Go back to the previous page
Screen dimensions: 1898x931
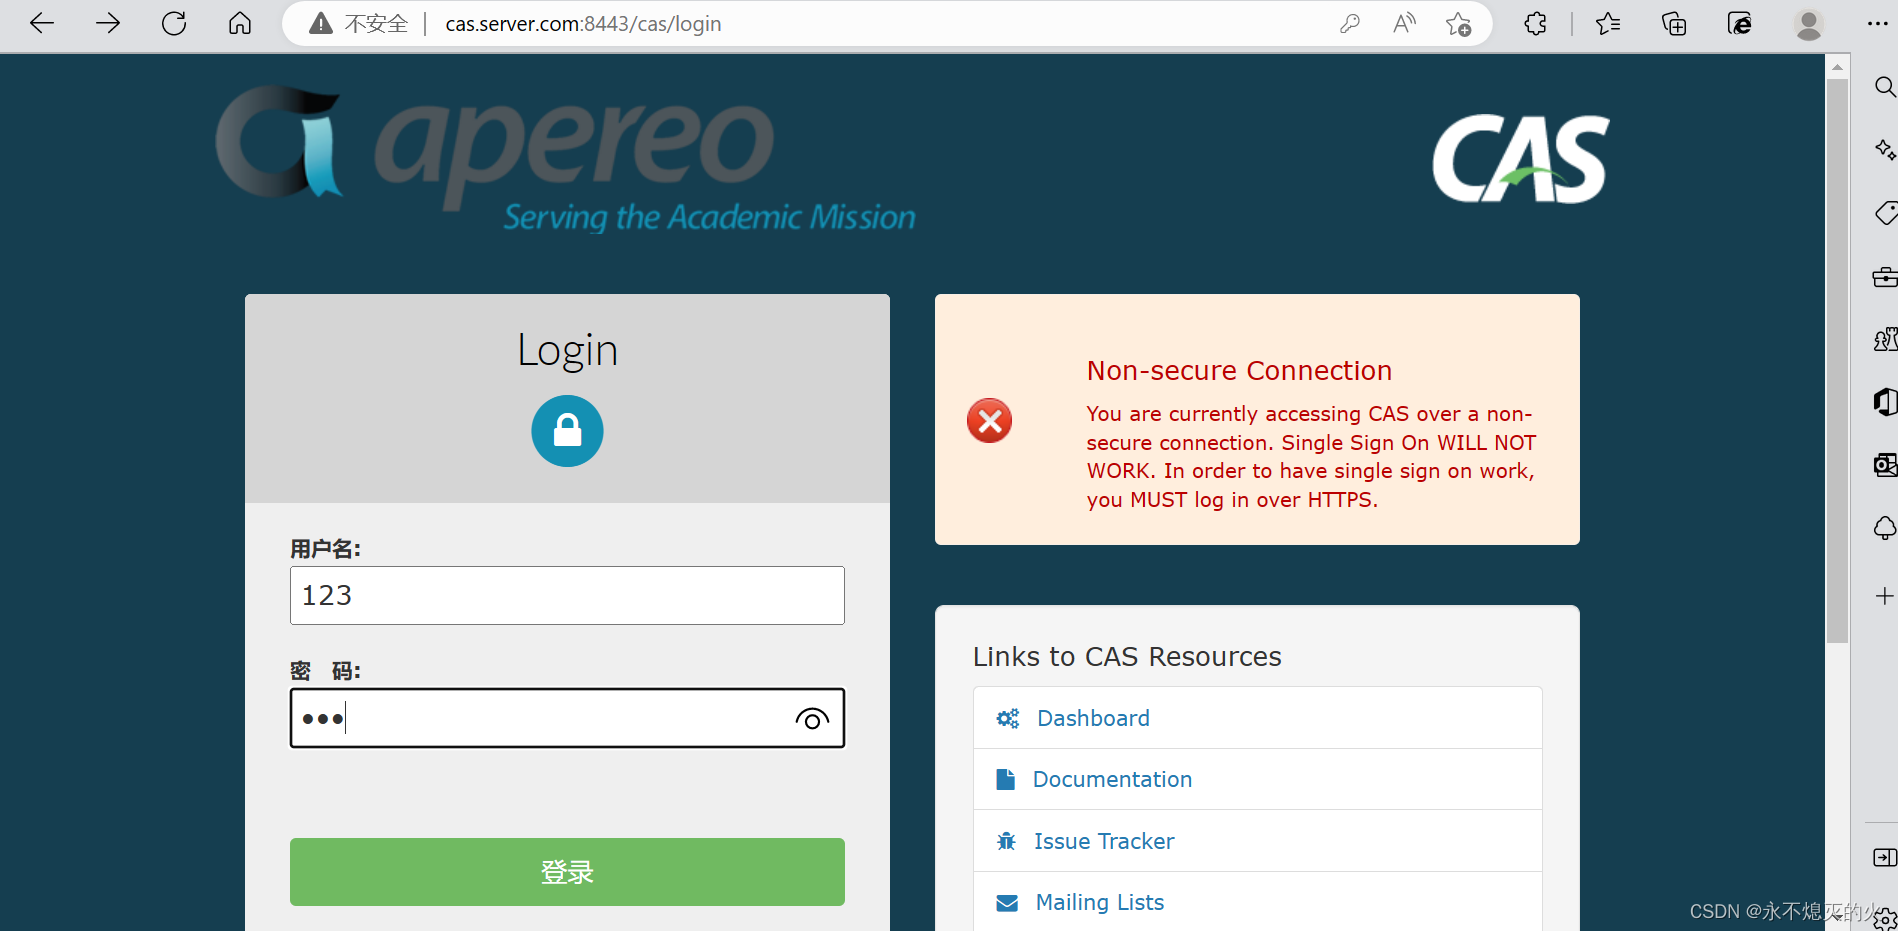41,23
